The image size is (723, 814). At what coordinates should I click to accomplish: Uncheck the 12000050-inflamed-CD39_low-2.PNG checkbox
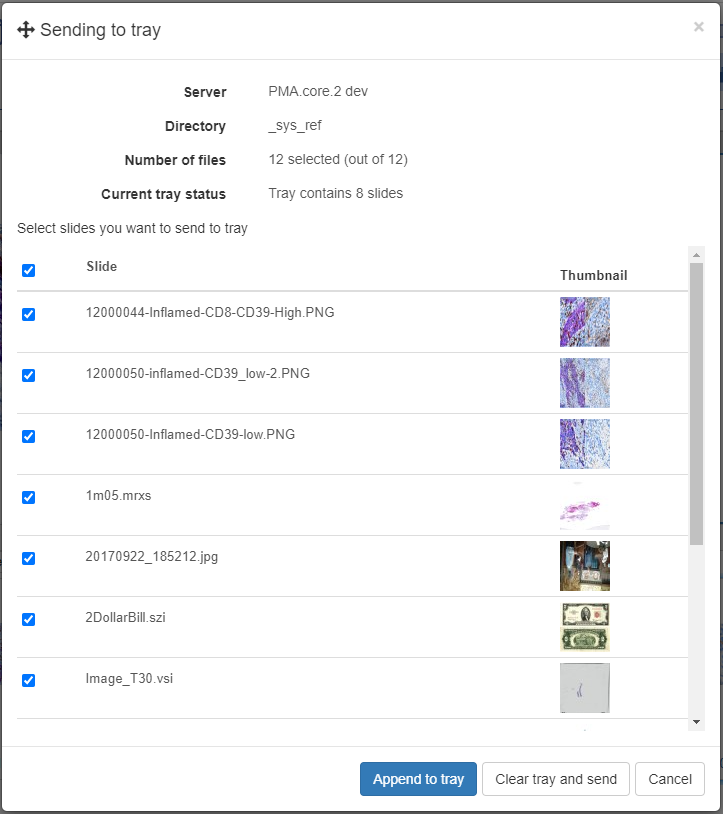pyautogui.click(x=28, y=375)
